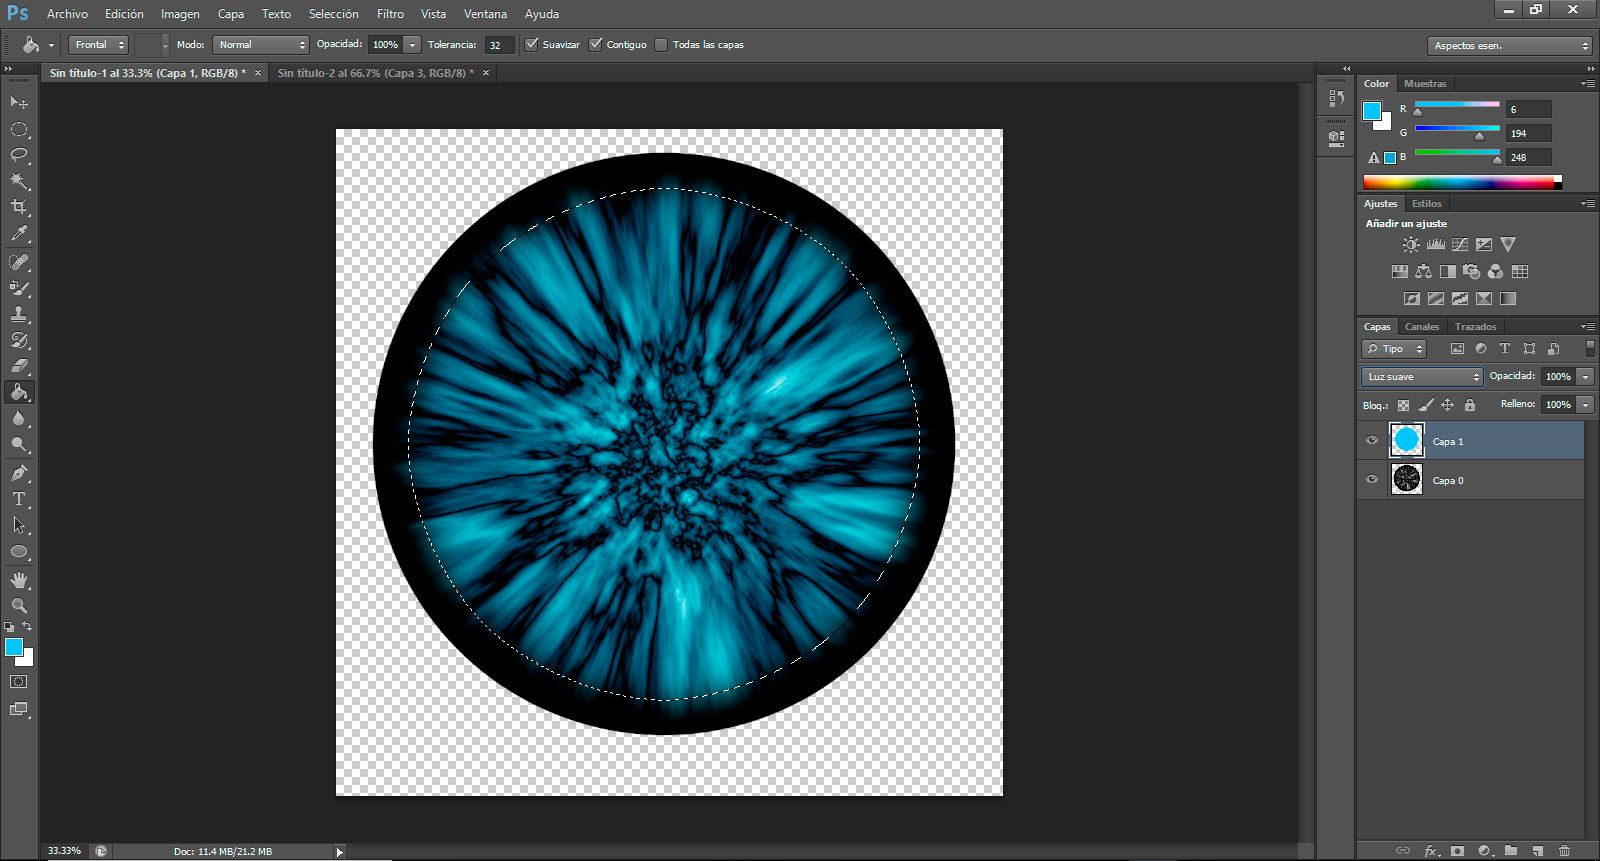Choose the Eyedropper tool

coord(19,234)
